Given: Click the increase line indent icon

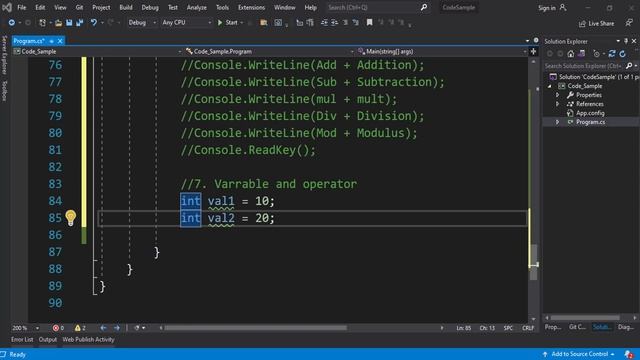Looking at the screenshot, I should [334, 23].
